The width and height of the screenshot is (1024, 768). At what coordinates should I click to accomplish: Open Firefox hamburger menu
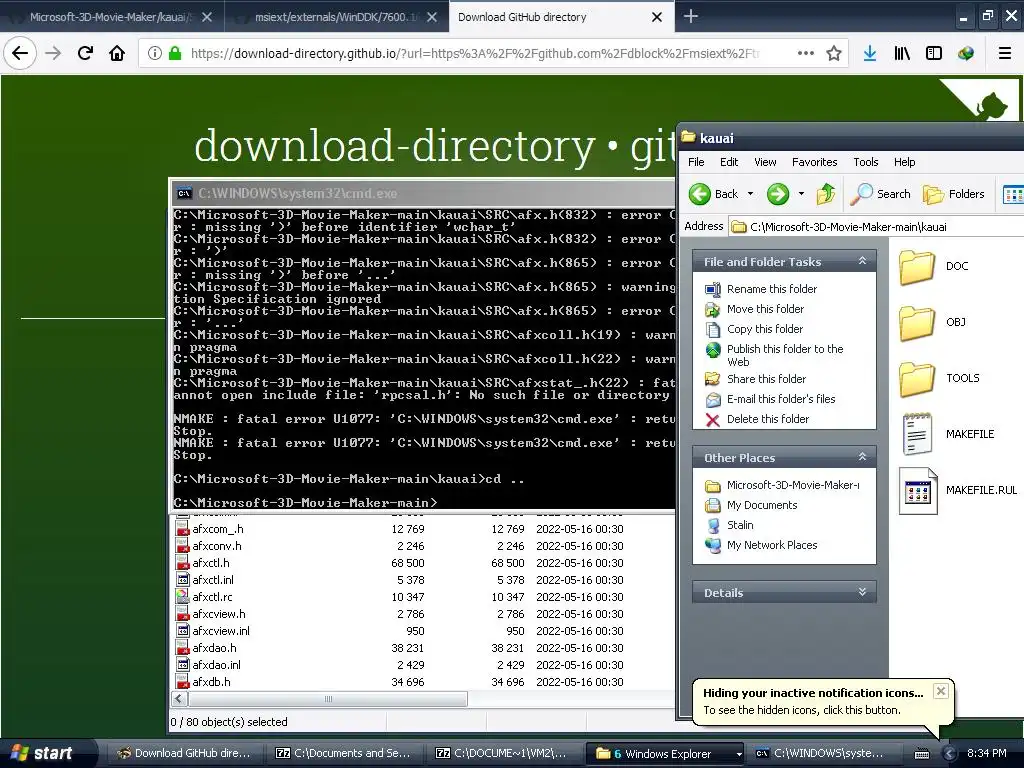(1005, 54)
